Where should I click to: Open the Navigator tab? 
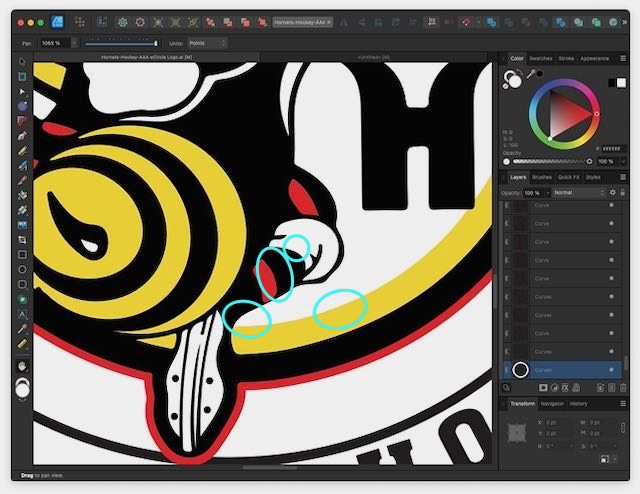[x=552, y=404]
